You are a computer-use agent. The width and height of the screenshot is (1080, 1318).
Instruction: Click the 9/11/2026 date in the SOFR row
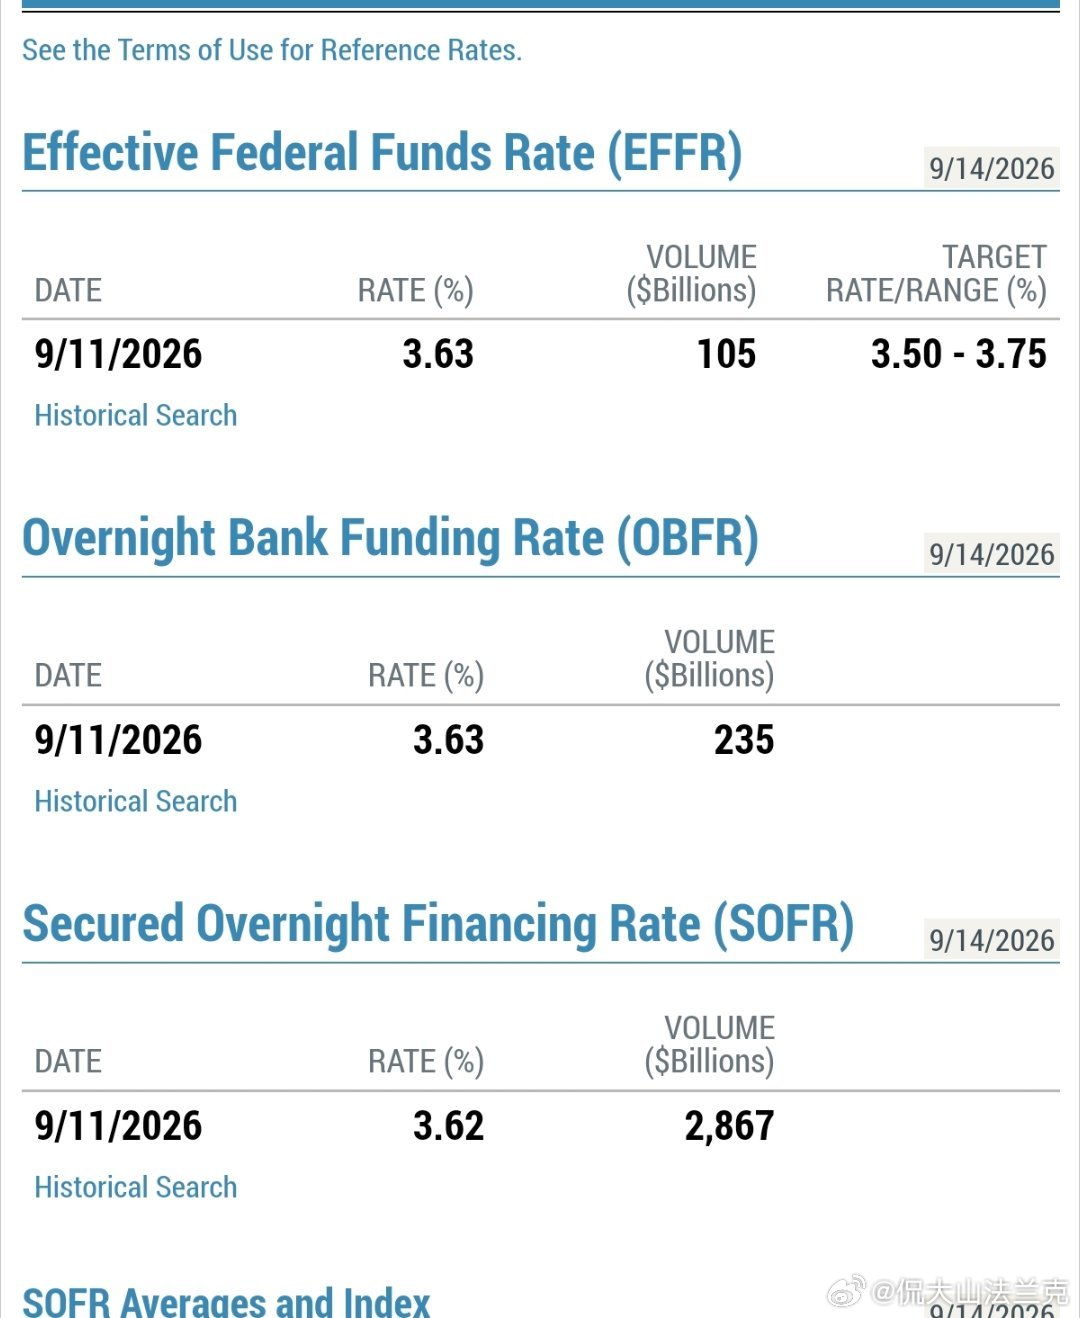[x=118, y=1126]
